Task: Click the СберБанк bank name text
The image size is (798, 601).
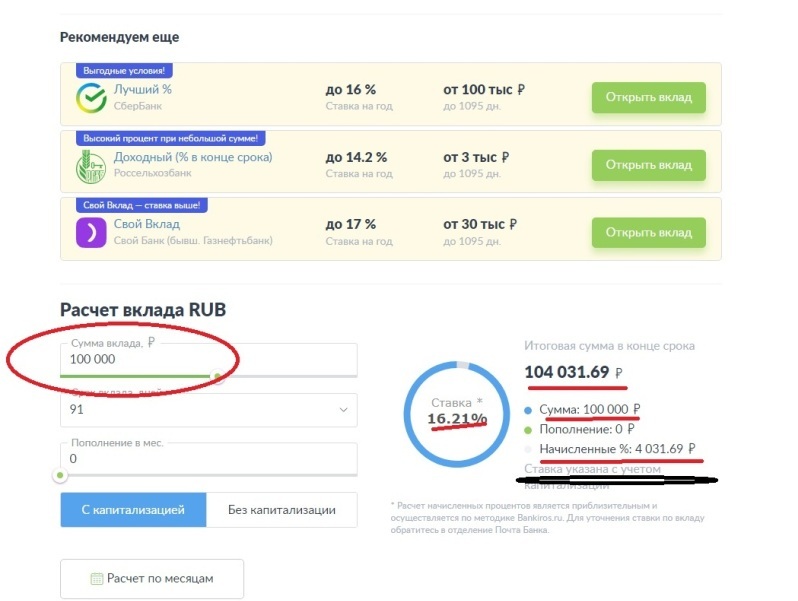Action: pyautogui.click(x=137, y=106)
